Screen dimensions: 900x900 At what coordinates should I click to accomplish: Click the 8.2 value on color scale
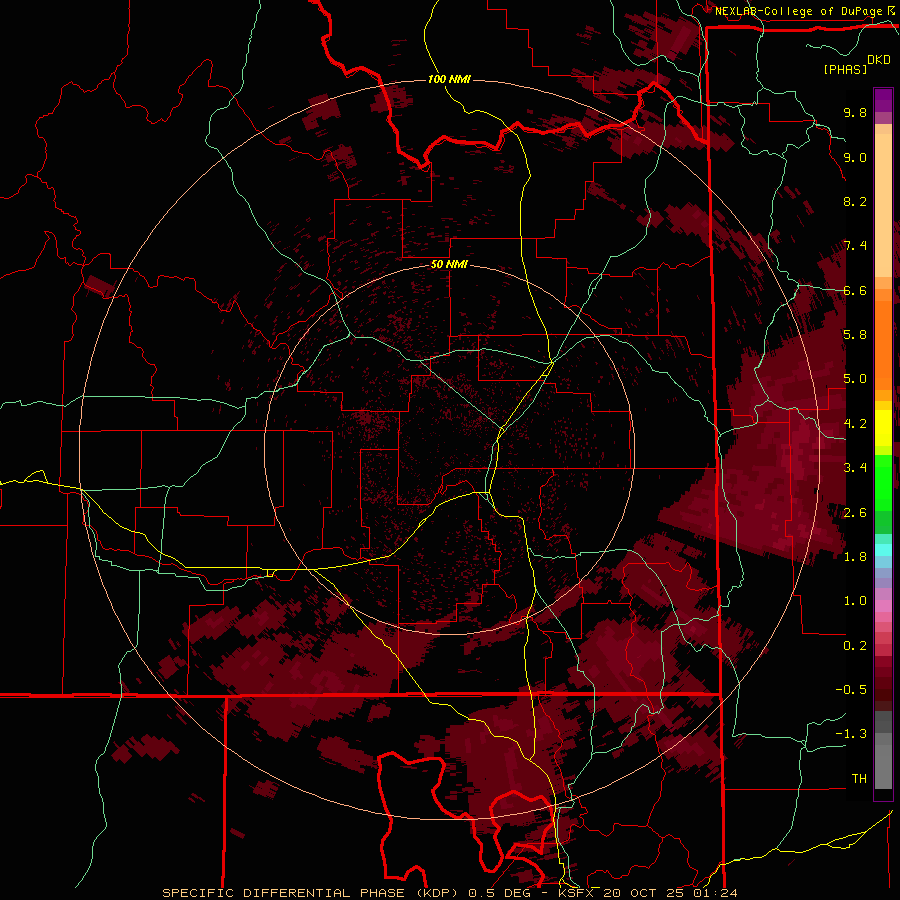[x=855, y=201]
